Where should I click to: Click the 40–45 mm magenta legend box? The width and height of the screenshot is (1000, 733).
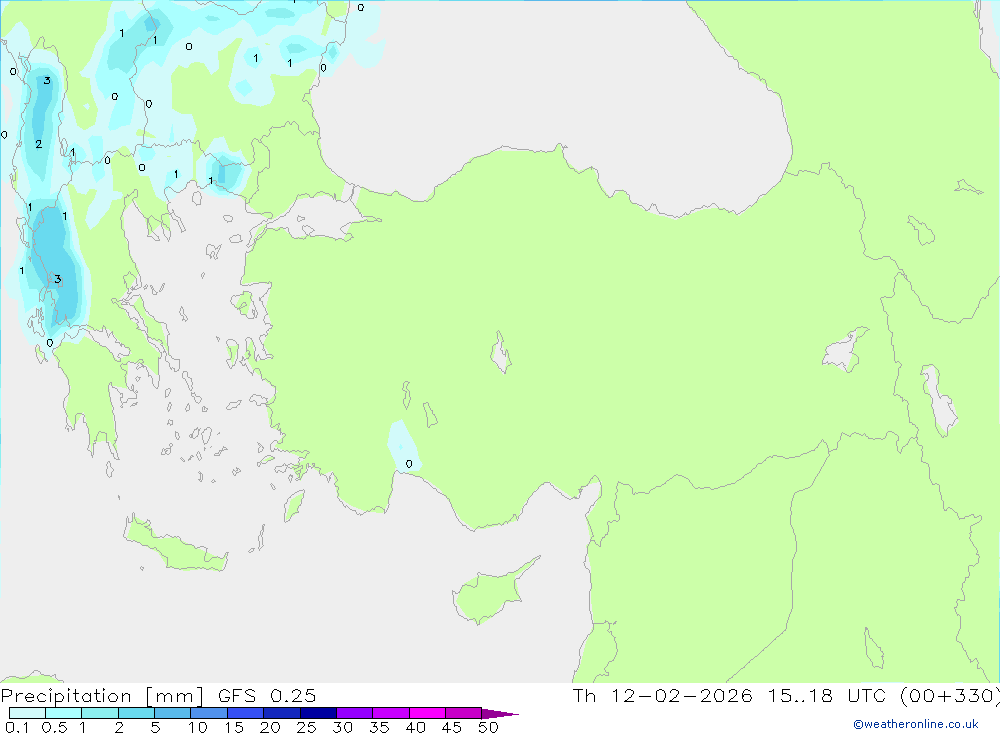point(427,713)
